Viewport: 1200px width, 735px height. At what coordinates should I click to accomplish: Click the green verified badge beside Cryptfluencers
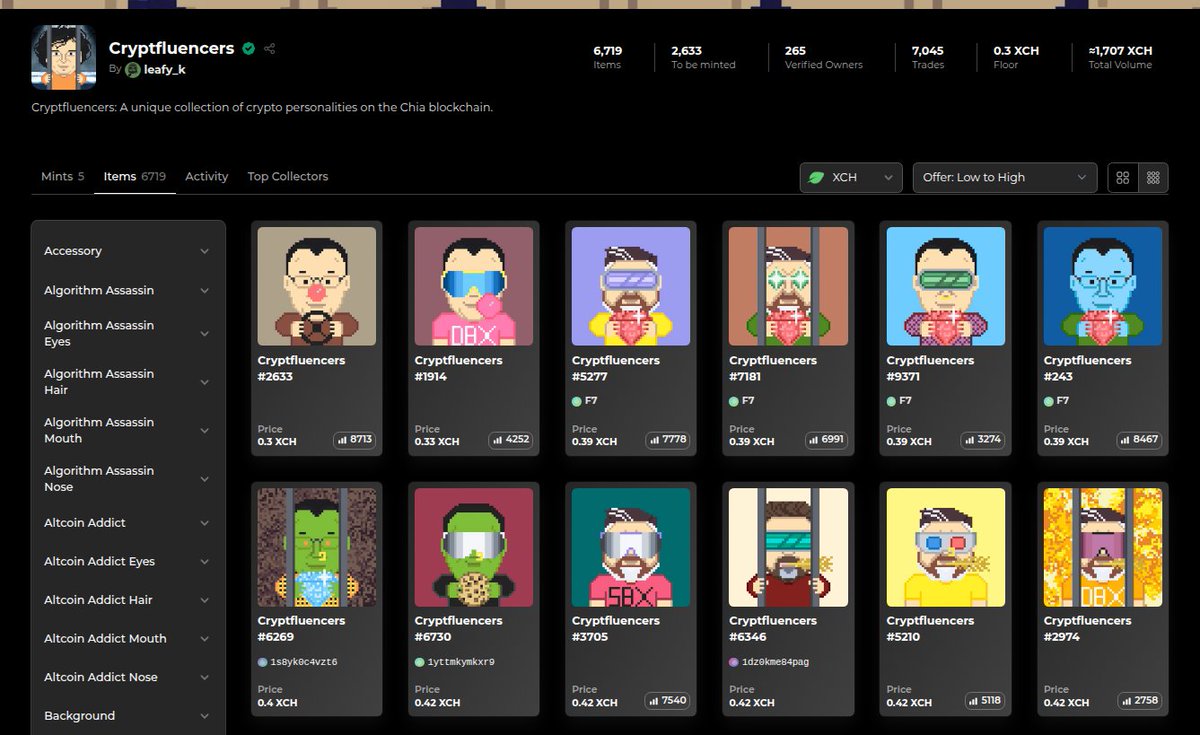tap(248, 48)
